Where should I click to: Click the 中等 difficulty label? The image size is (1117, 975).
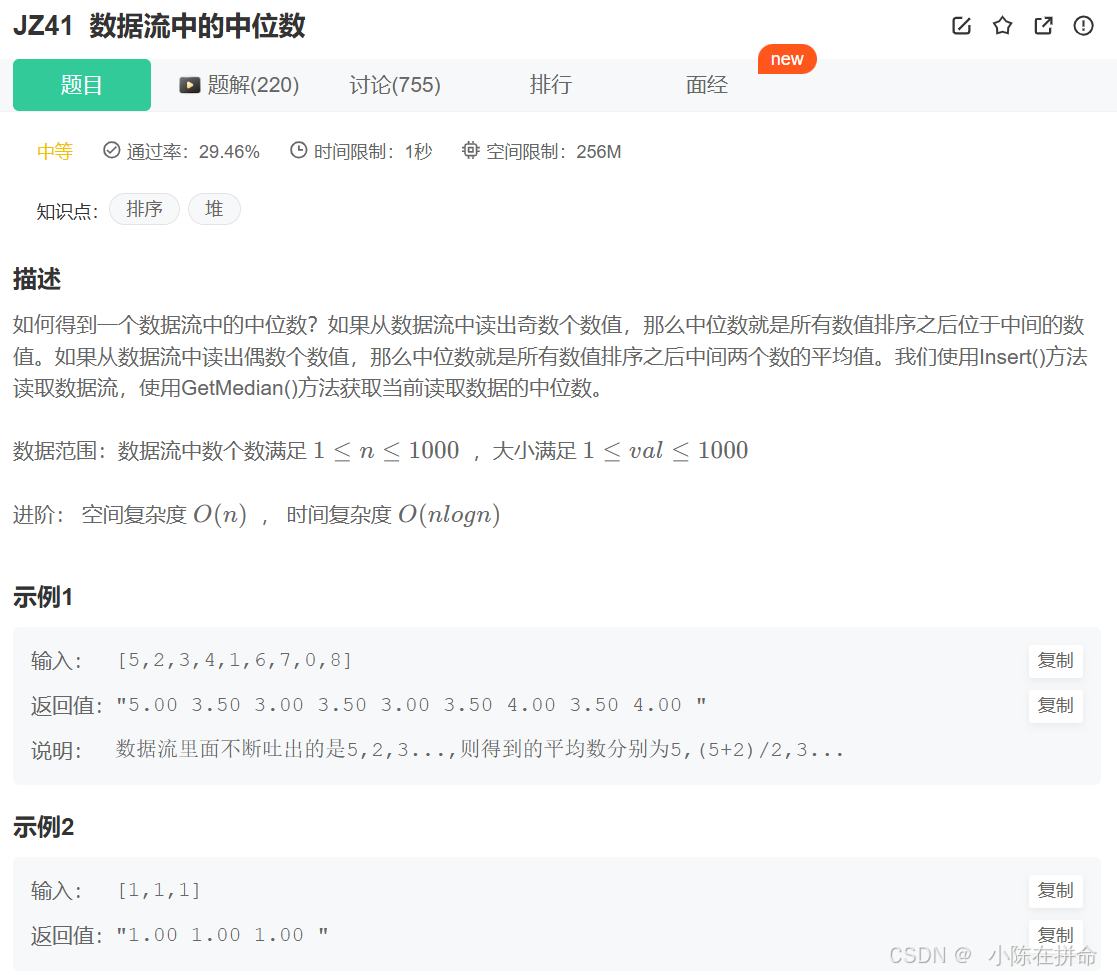pyautogui.click(x=55, y=152)
